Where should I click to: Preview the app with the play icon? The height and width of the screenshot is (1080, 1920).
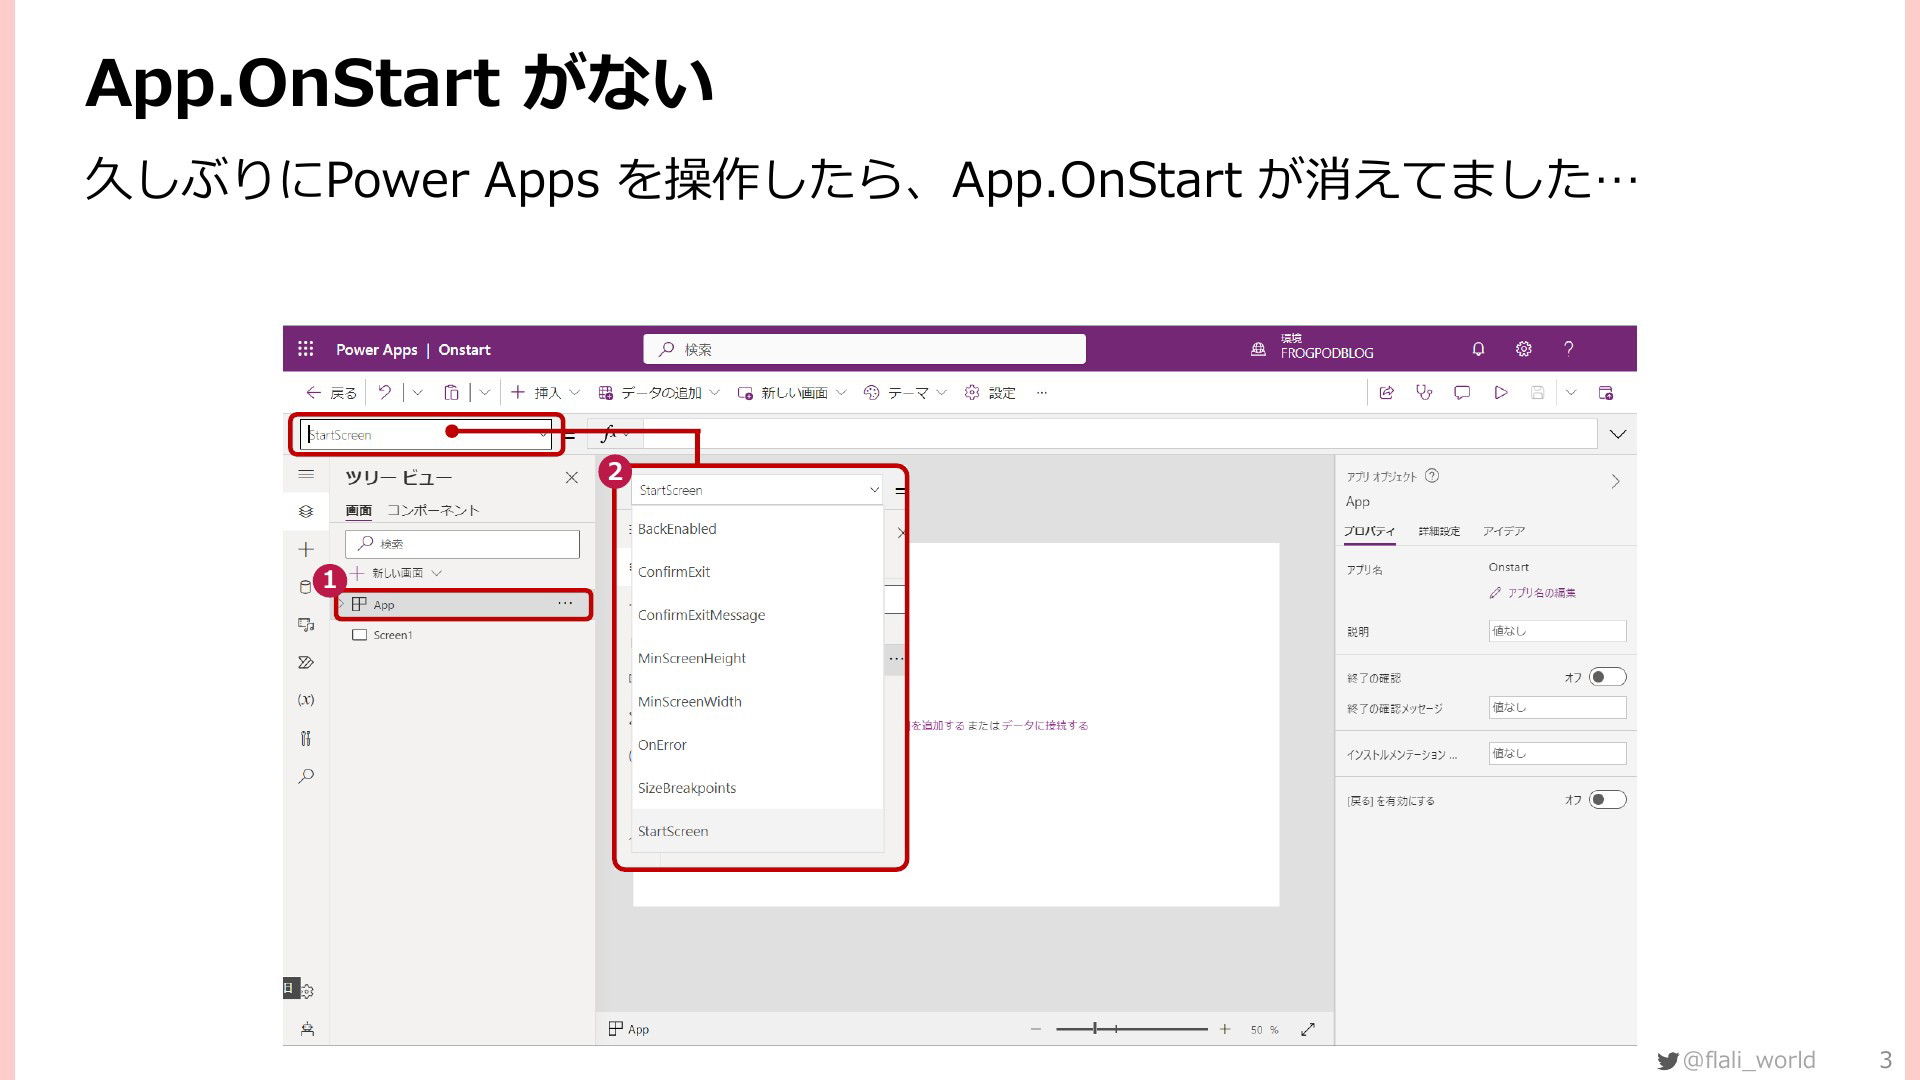point(1500,393)
